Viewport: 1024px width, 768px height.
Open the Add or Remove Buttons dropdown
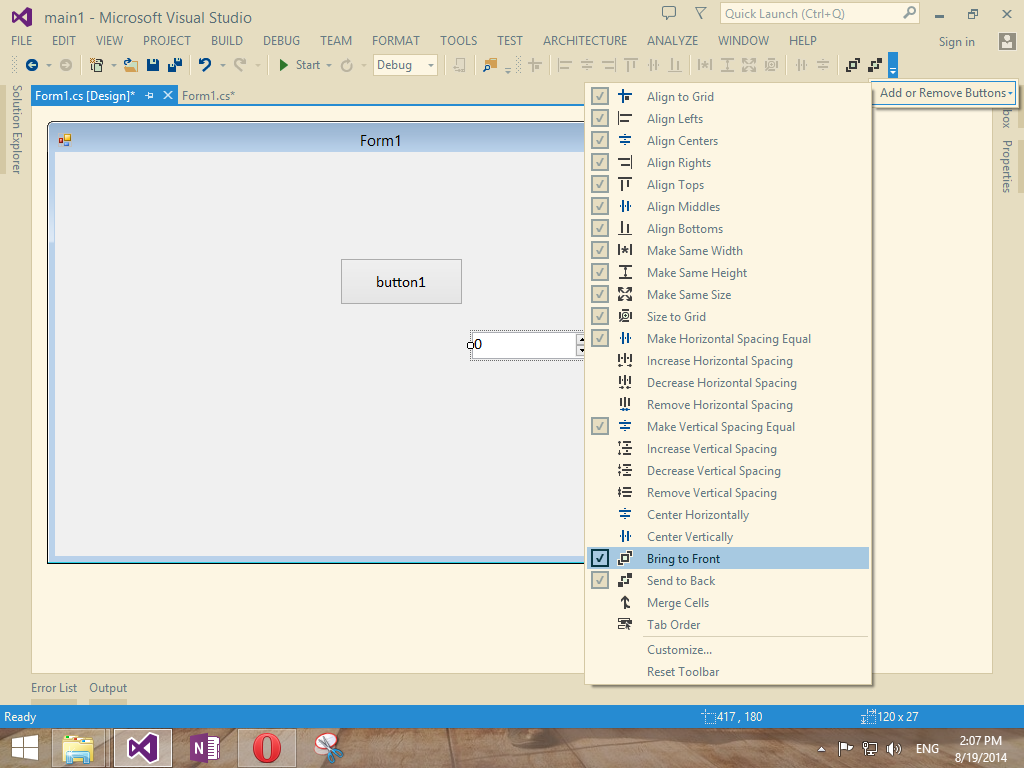[946, 93]
